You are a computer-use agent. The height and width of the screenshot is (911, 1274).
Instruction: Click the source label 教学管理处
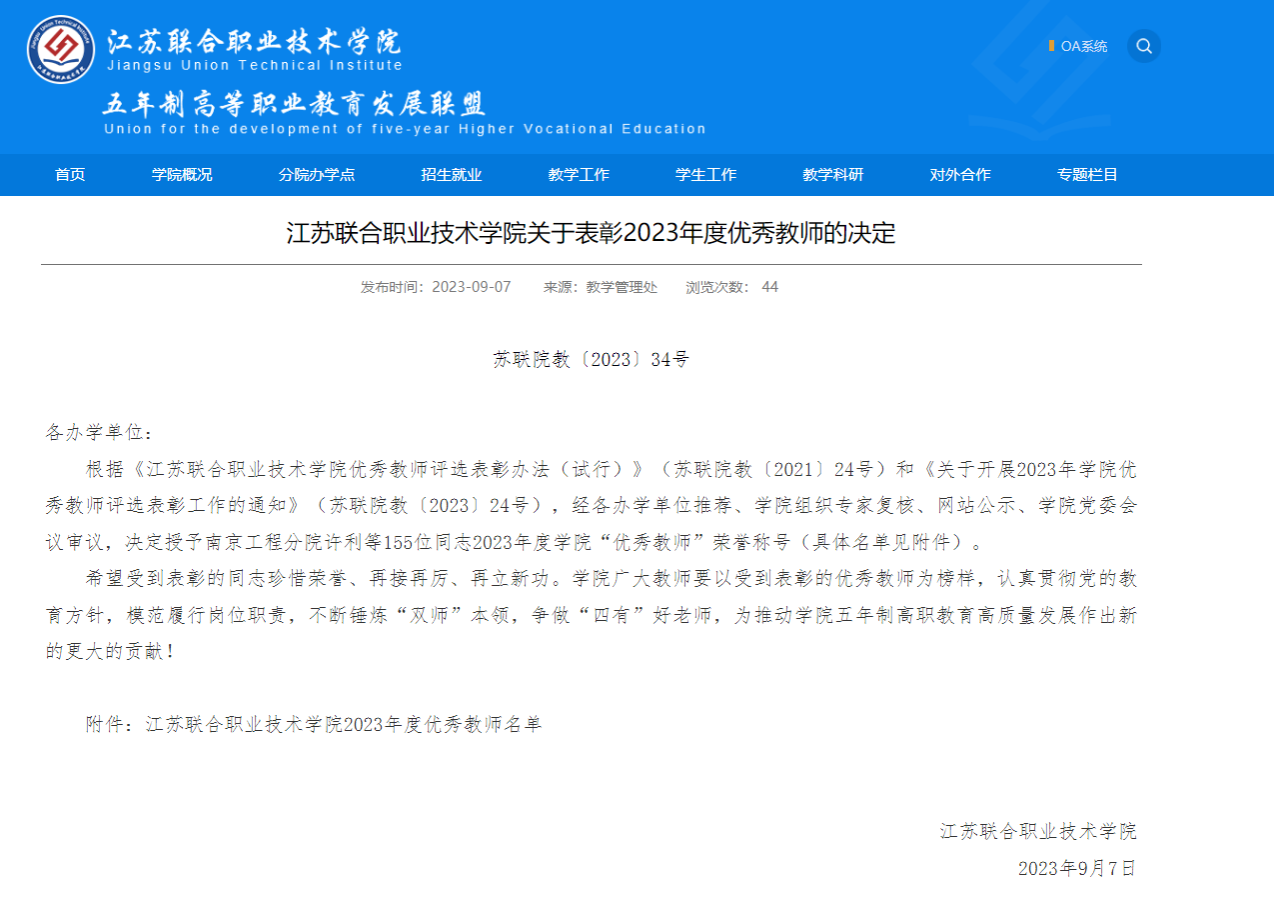(x=621, y=287)
